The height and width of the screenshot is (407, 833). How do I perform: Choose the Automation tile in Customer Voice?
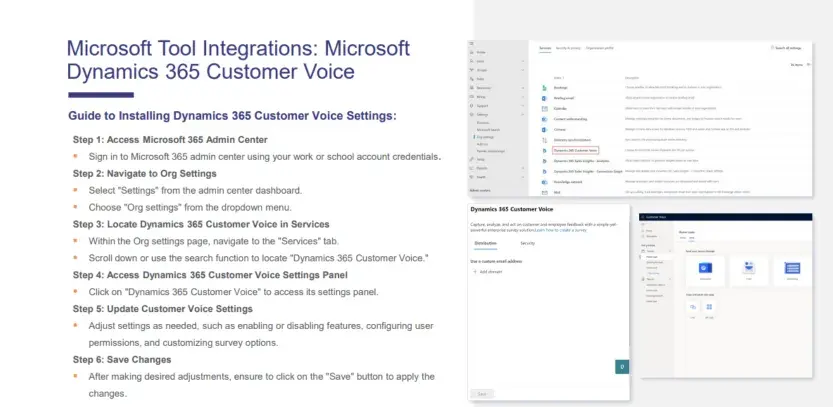point(706,270)
